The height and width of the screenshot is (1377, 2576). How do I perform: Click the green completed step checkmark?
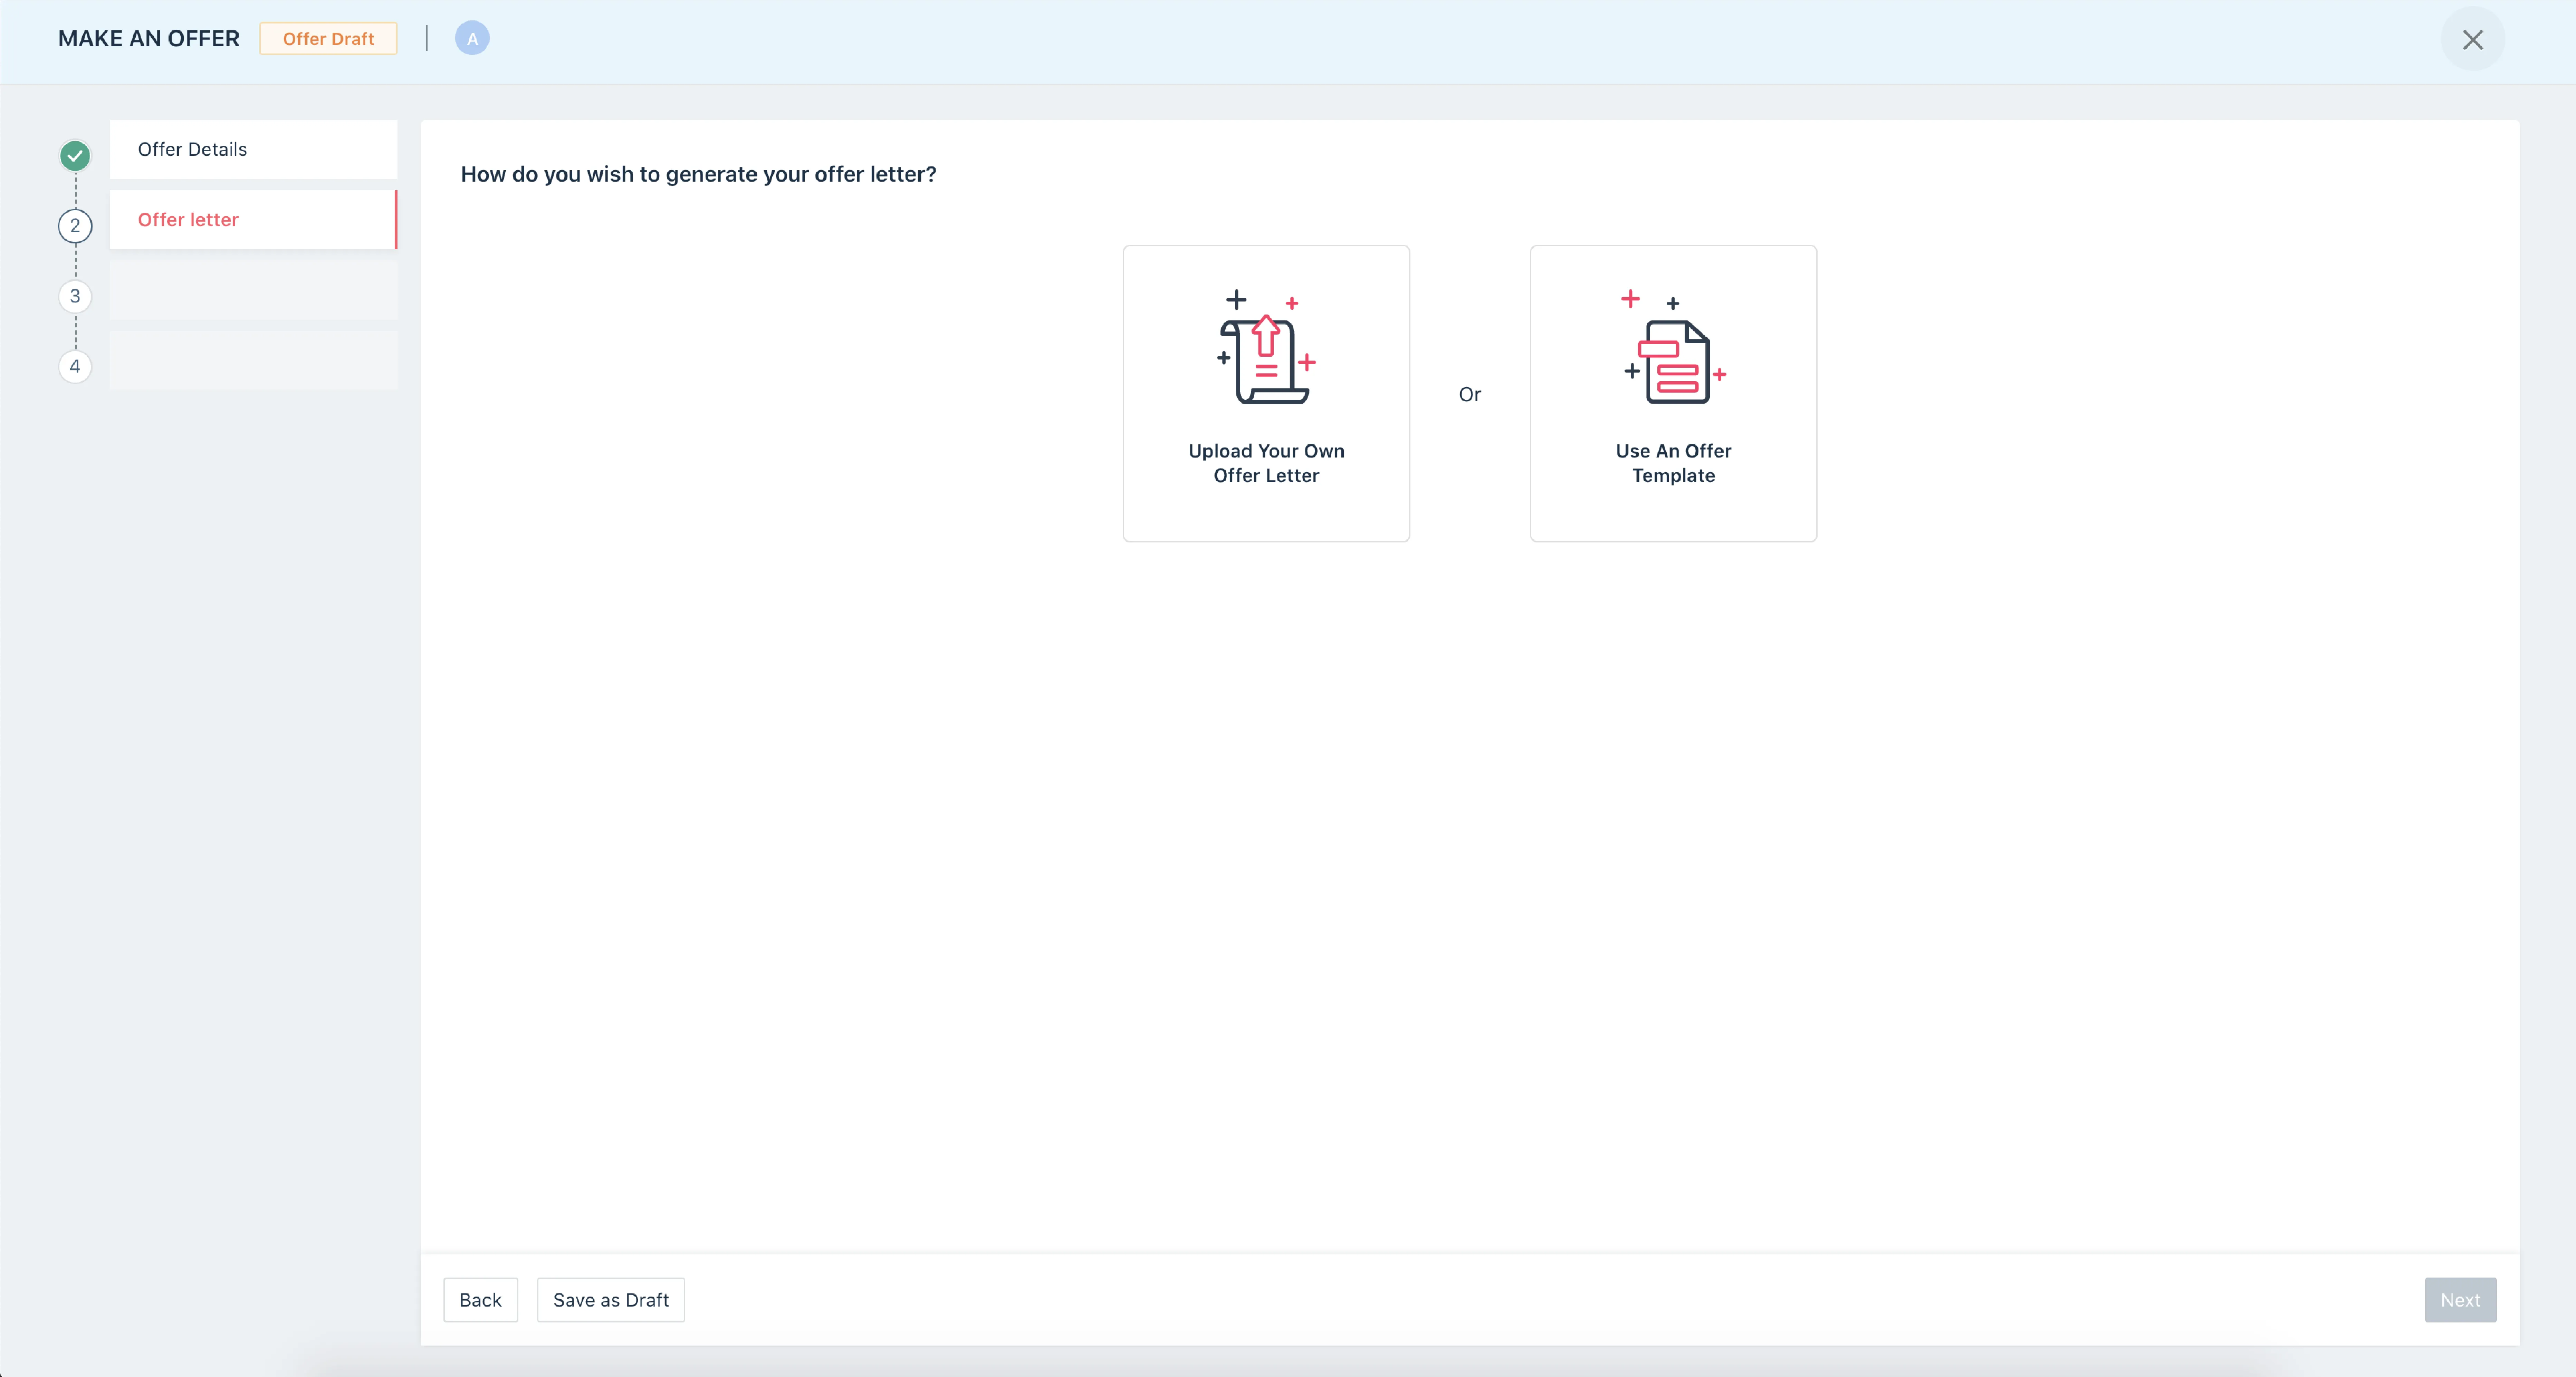75,155
